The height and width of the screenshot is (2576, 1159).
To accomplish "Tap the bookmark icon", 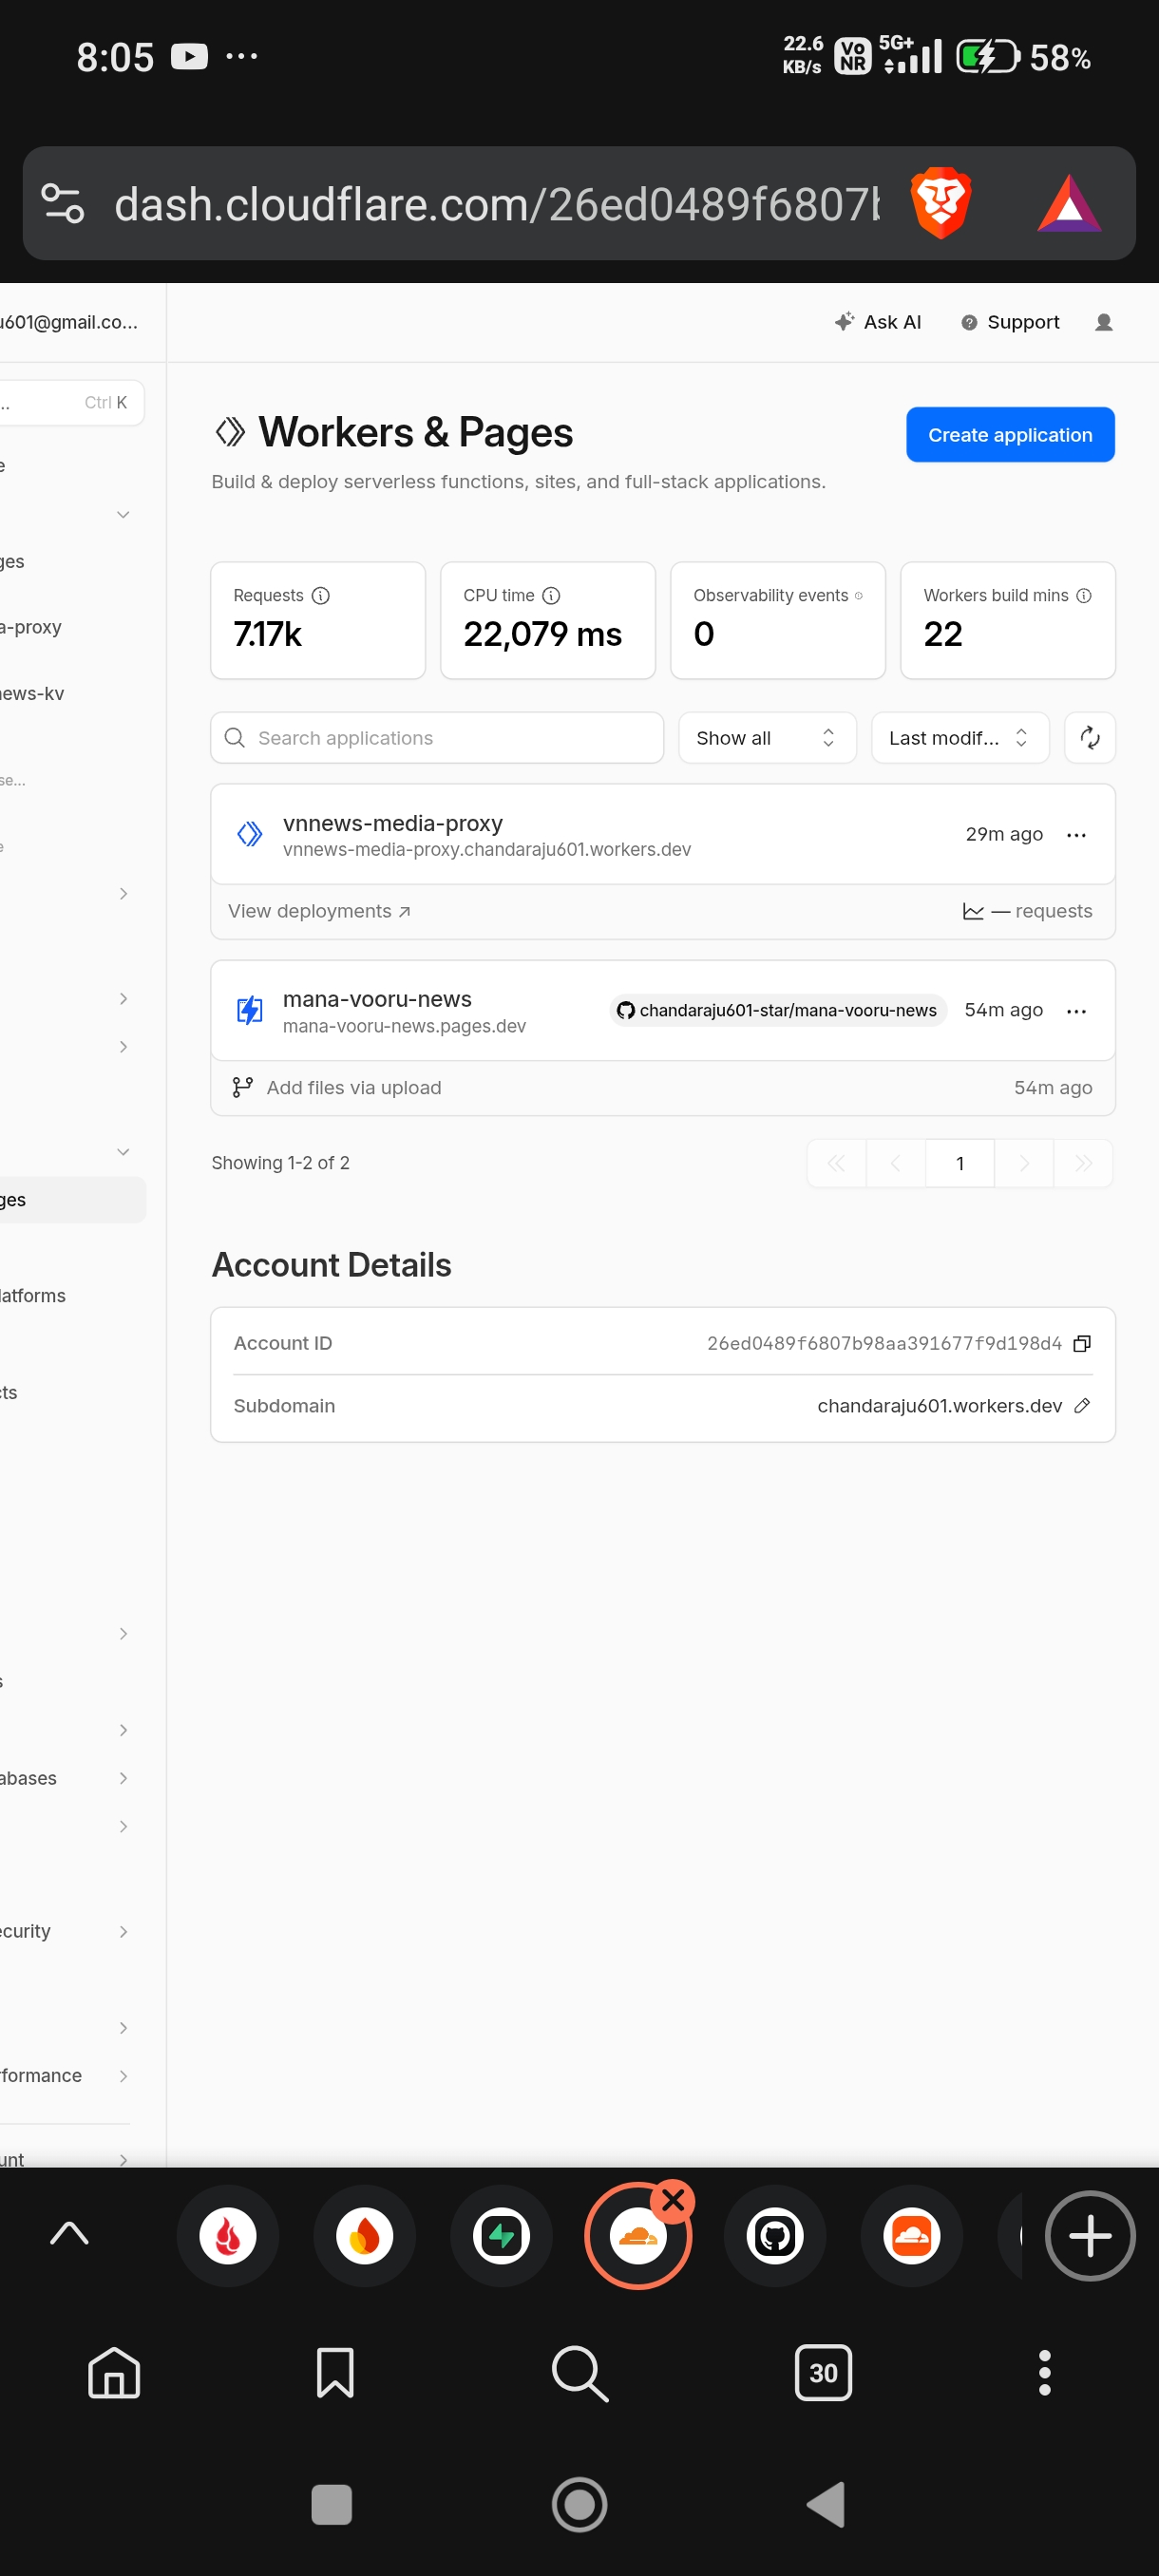I will (x=335, y=2372).
